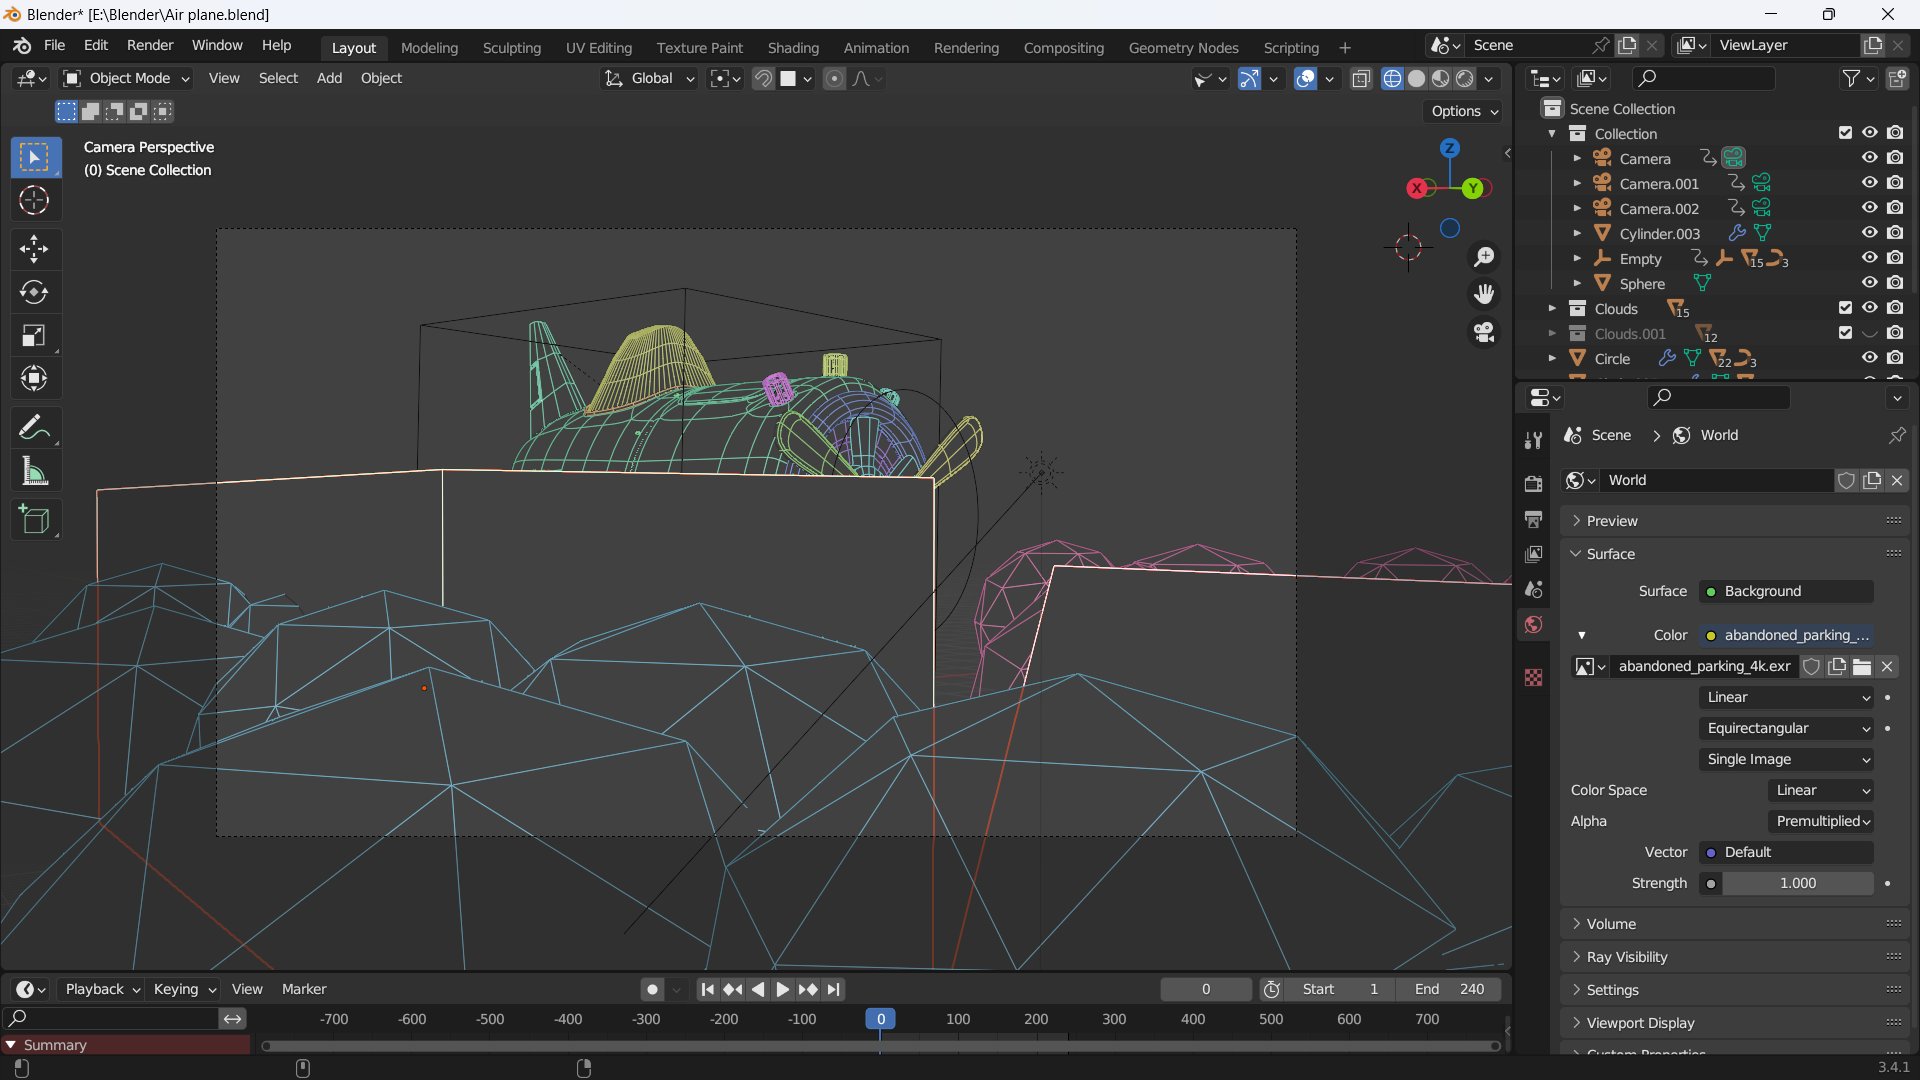Switch to the Shading workspace tab
Screen dimensions: 1920x1080
tap(793, 47)
